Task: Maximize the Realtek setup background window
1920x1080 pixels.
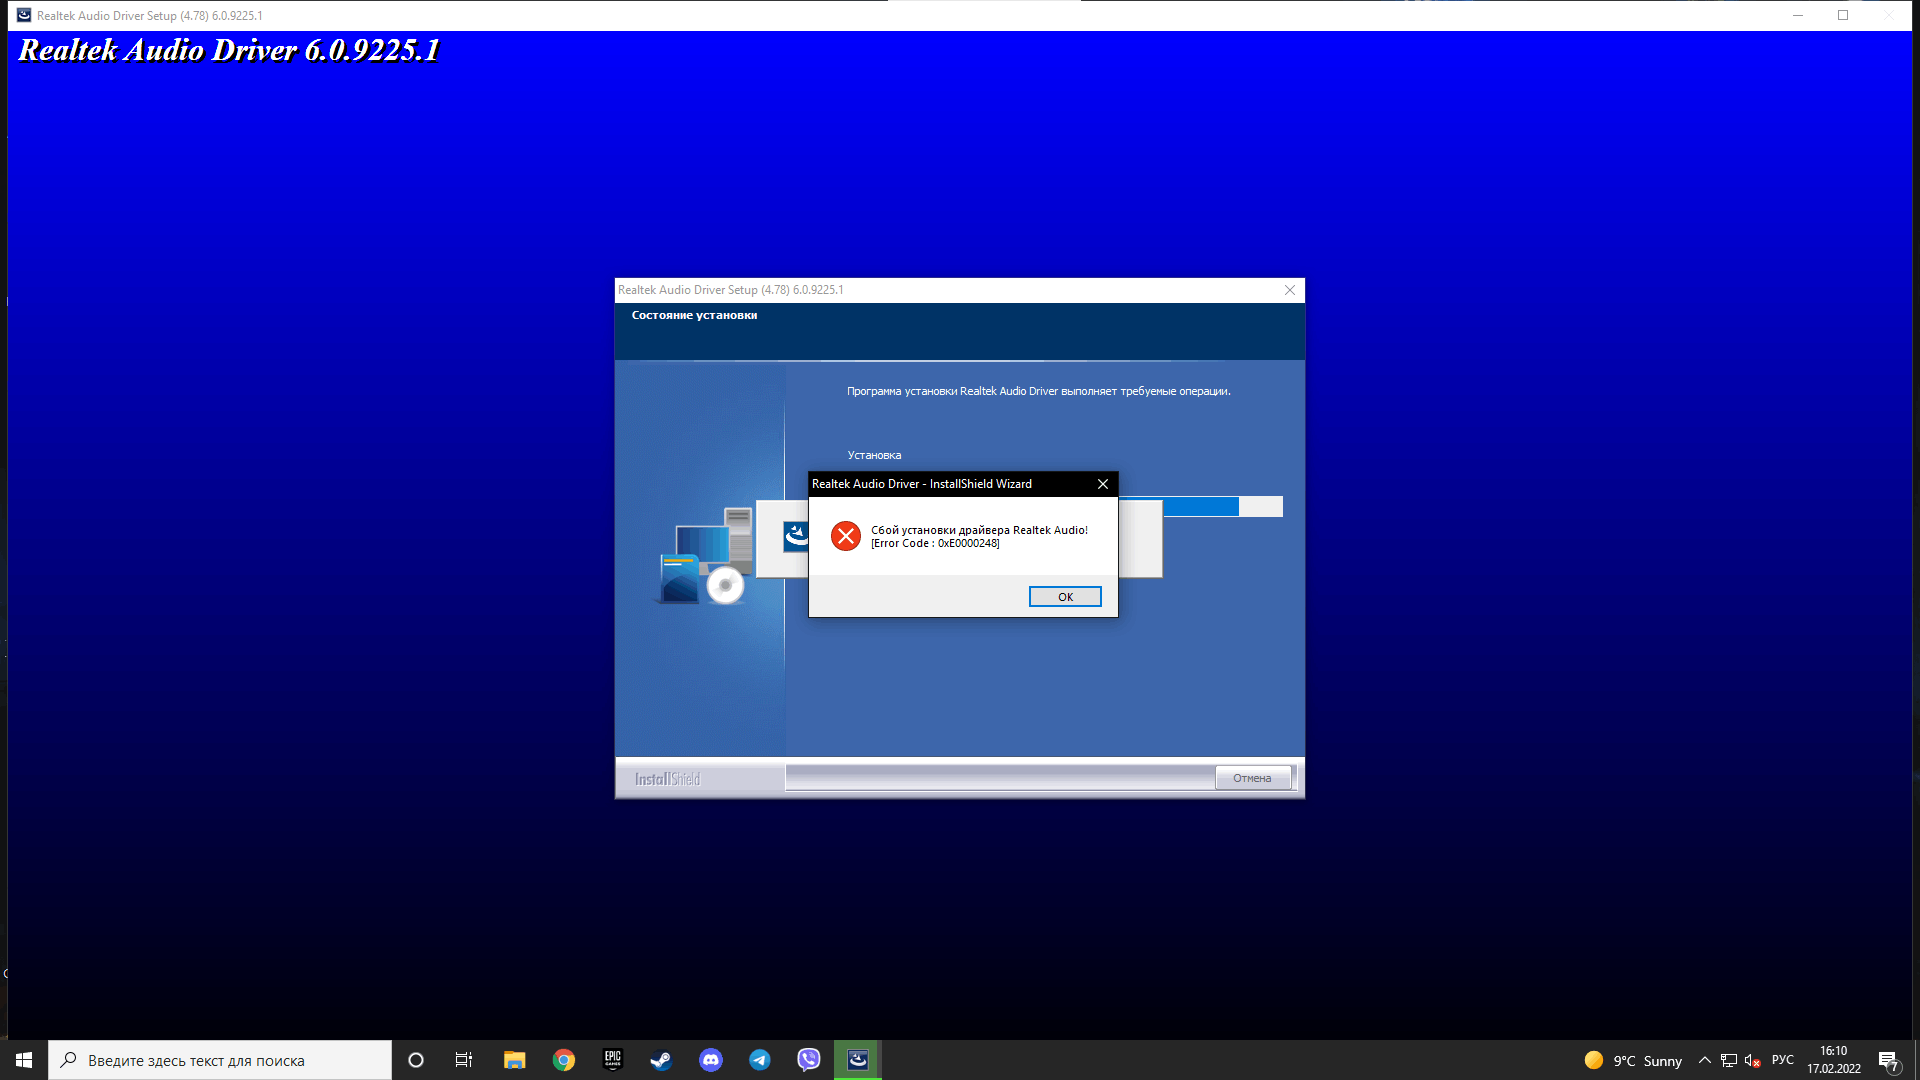Action: point(1843,15)
